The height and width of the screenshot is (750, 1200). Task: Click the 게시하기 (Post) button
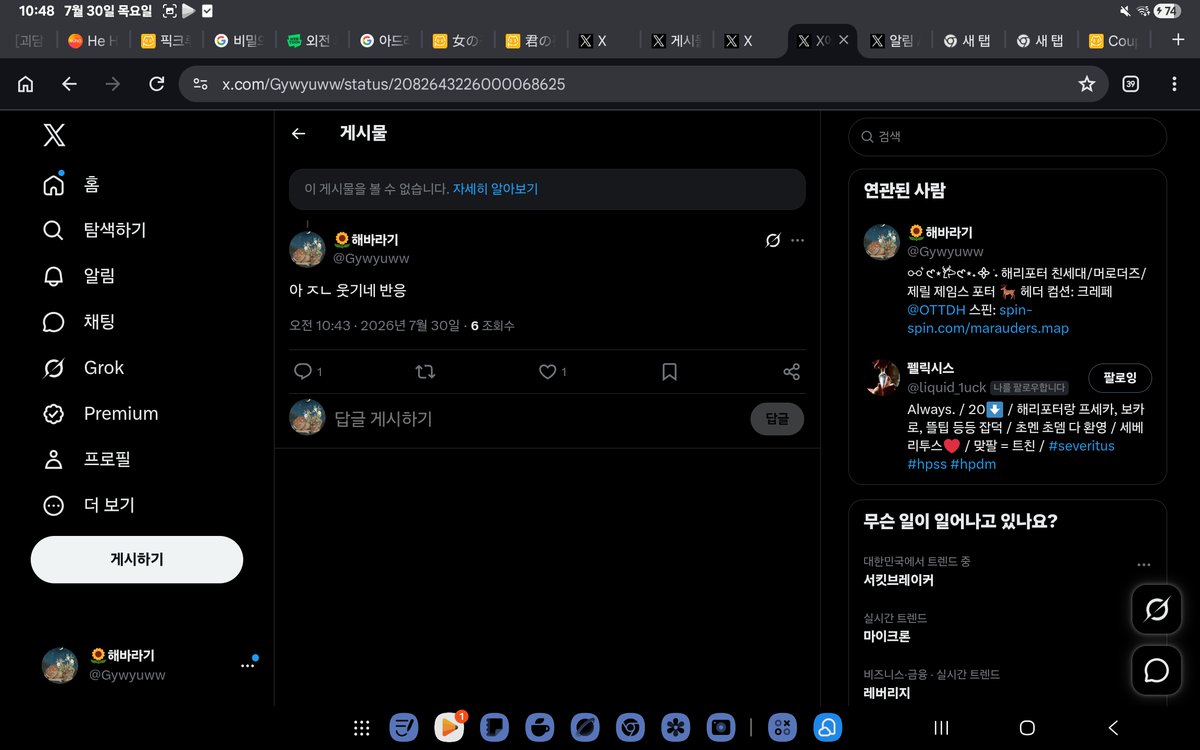point(137,559)
